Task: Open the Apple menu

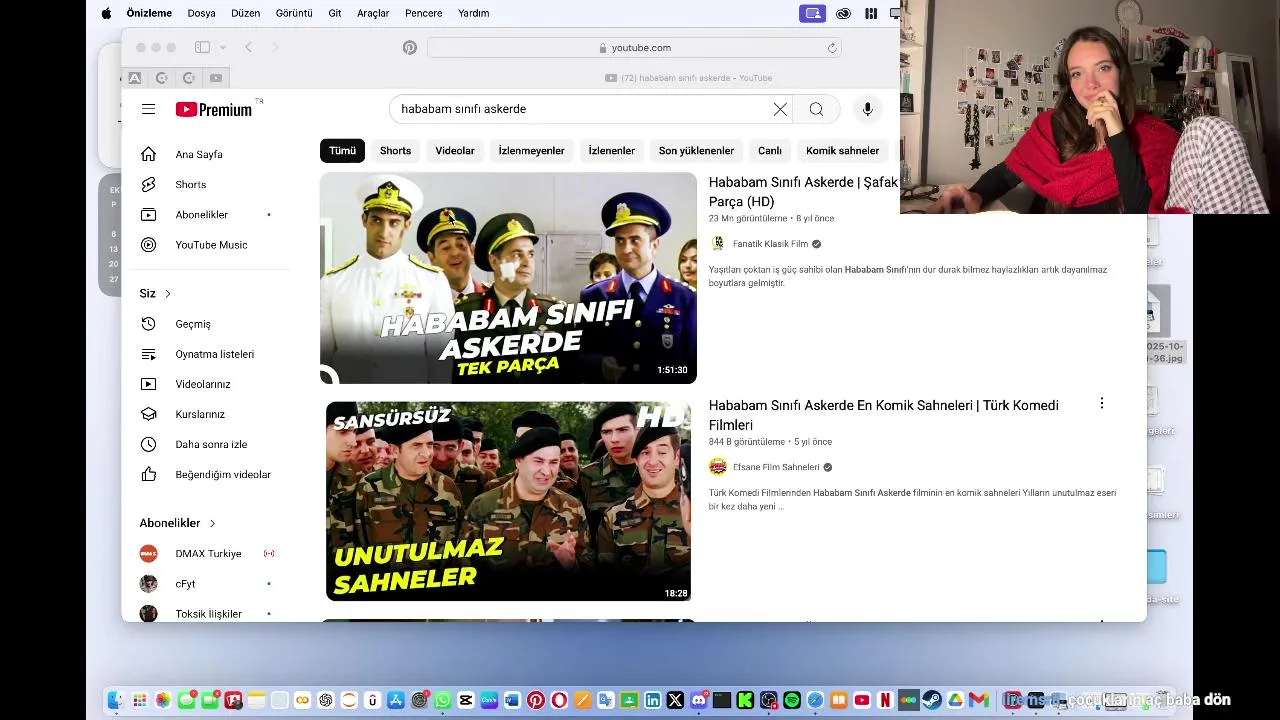Action: (106, 13)
